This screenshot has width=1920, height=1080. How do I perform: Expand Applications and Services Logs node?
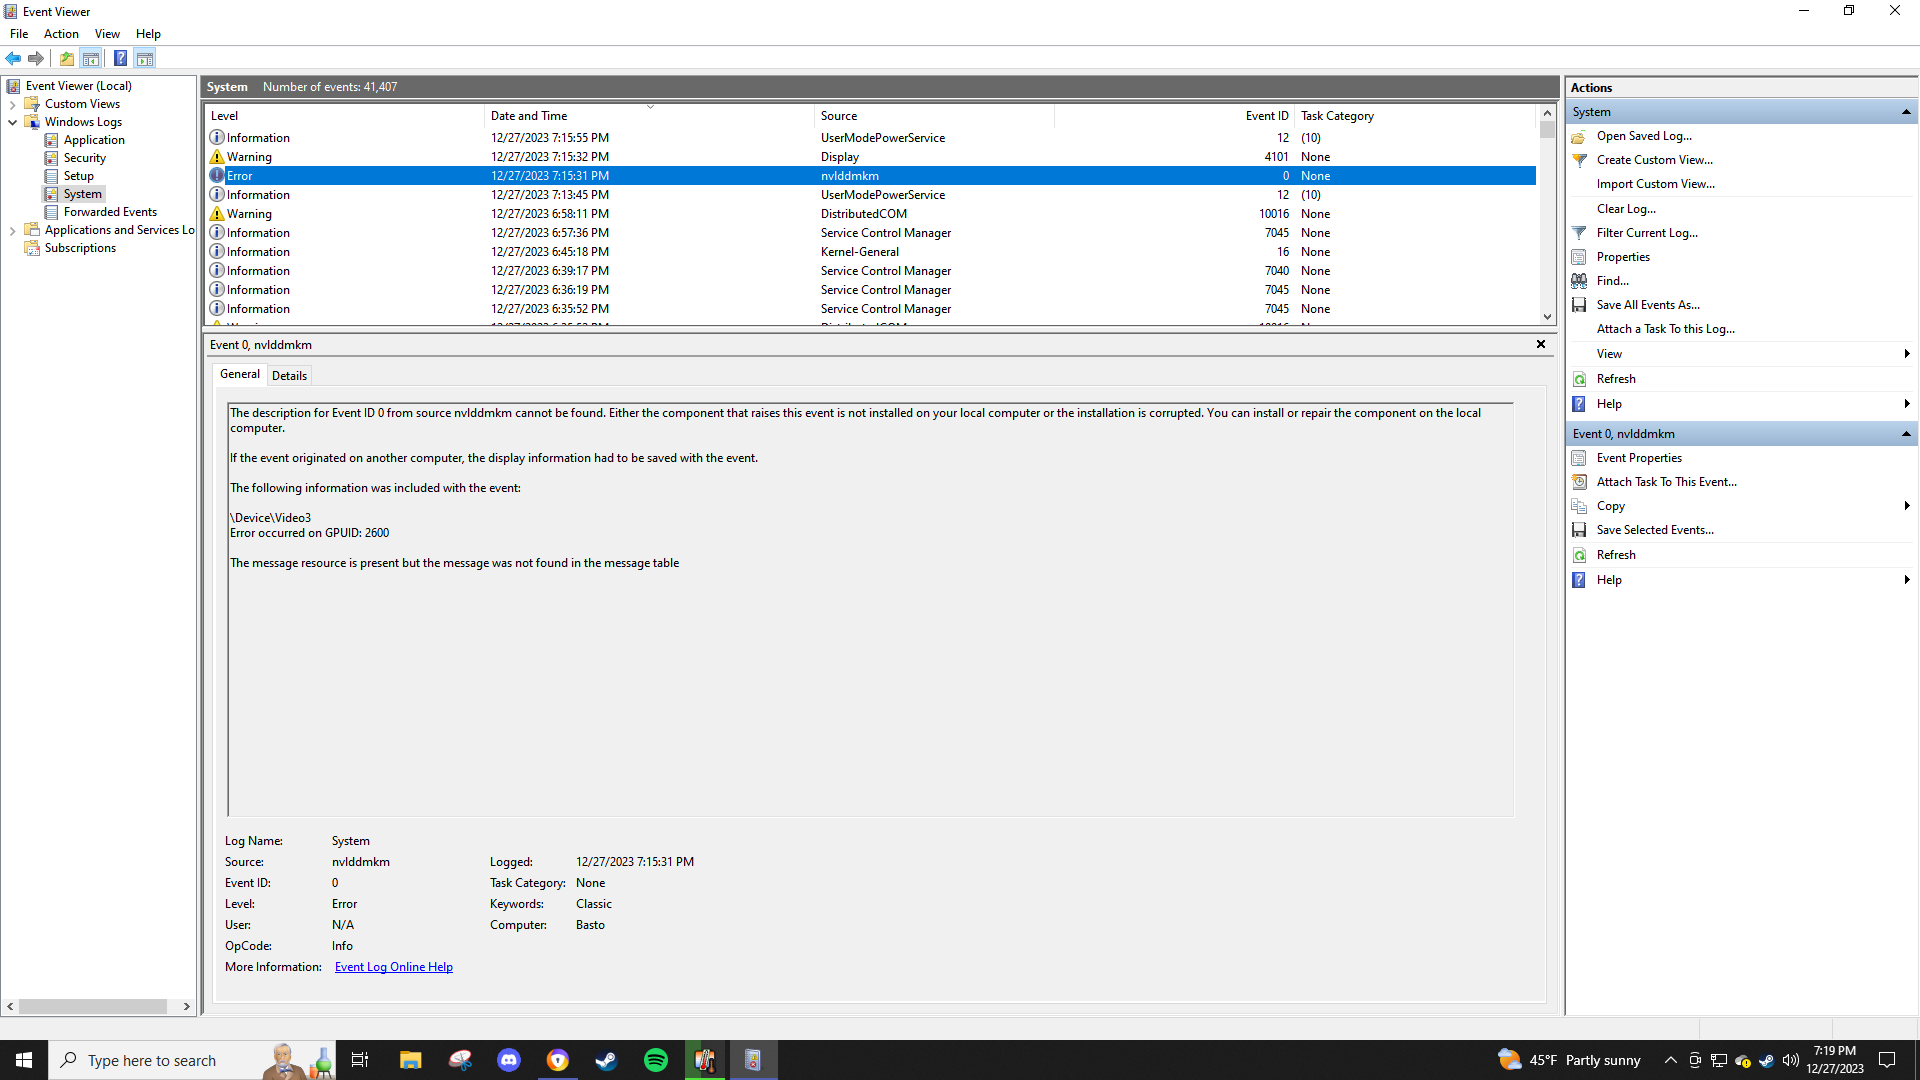(12, 230)
